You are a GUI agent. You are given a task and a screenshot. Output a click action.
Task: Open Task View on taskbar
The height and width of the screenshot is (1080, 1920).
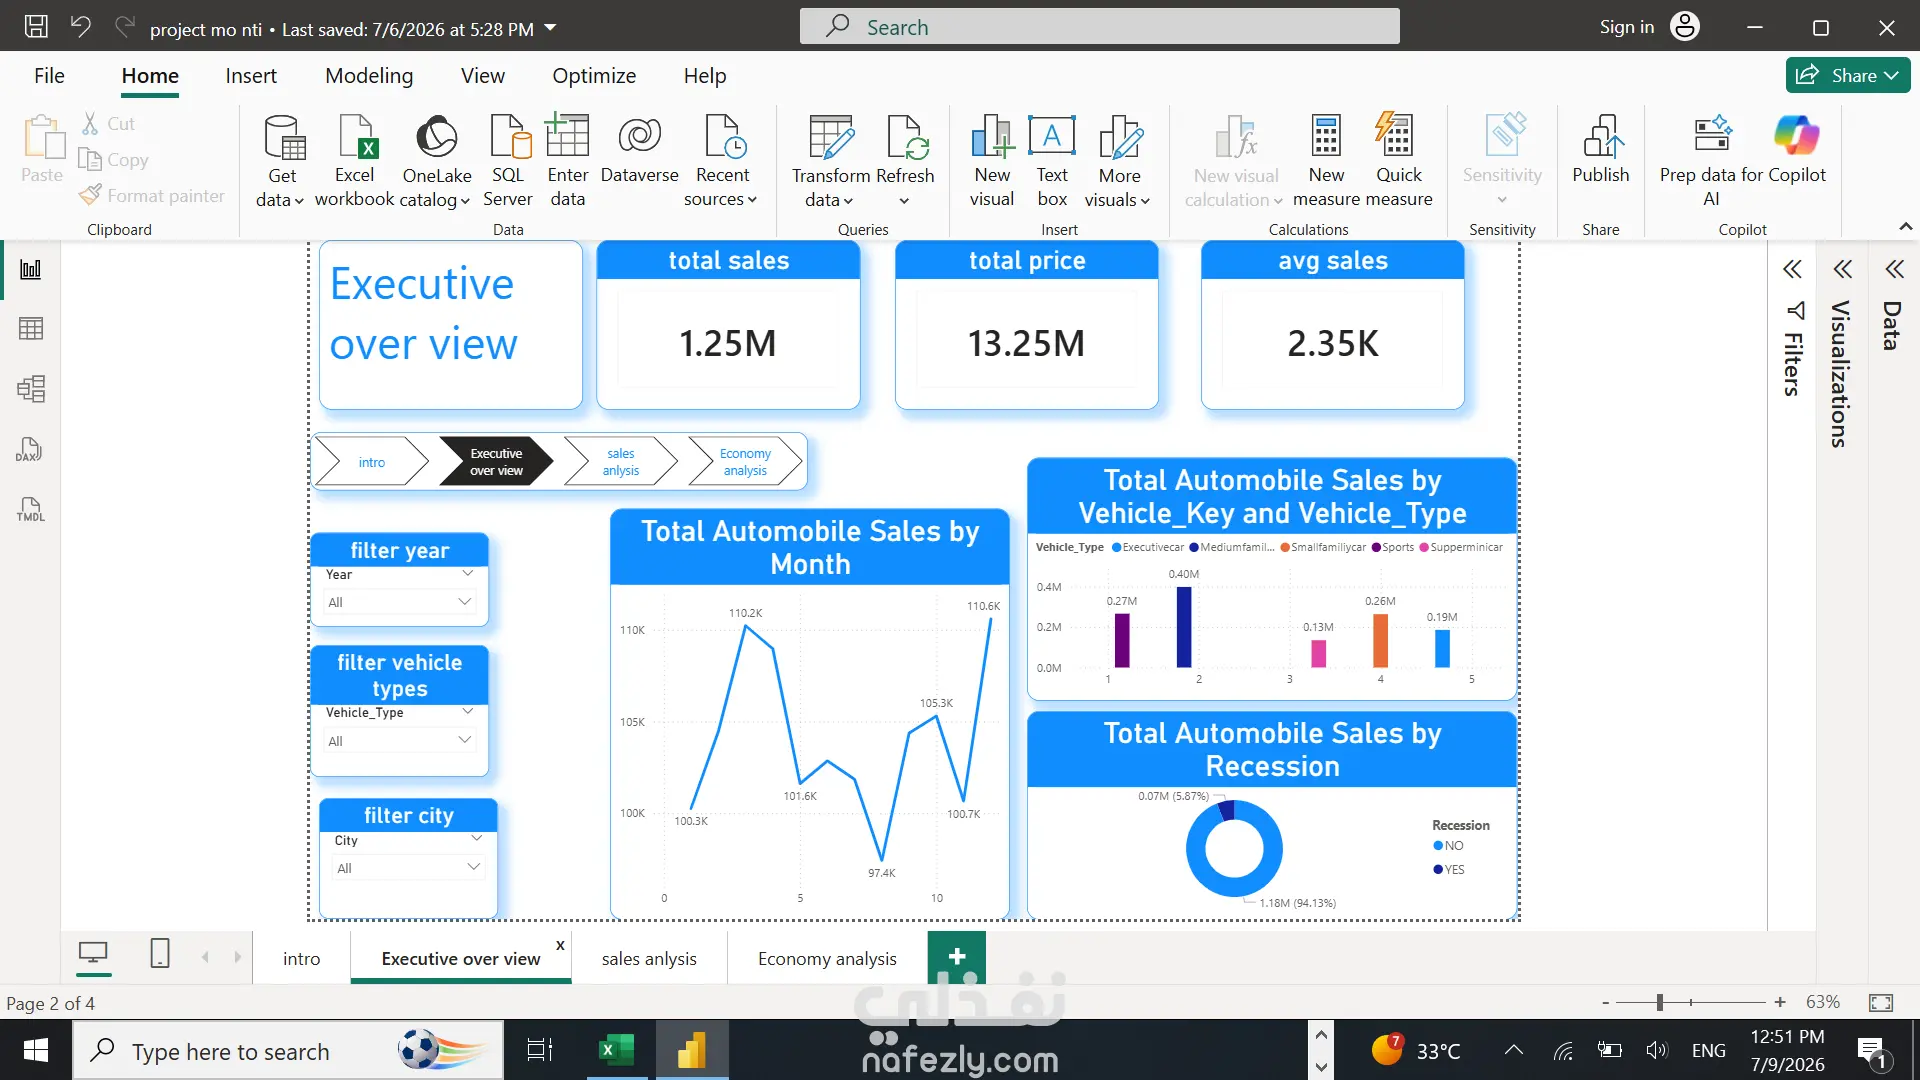click(x=540, y=1050)
